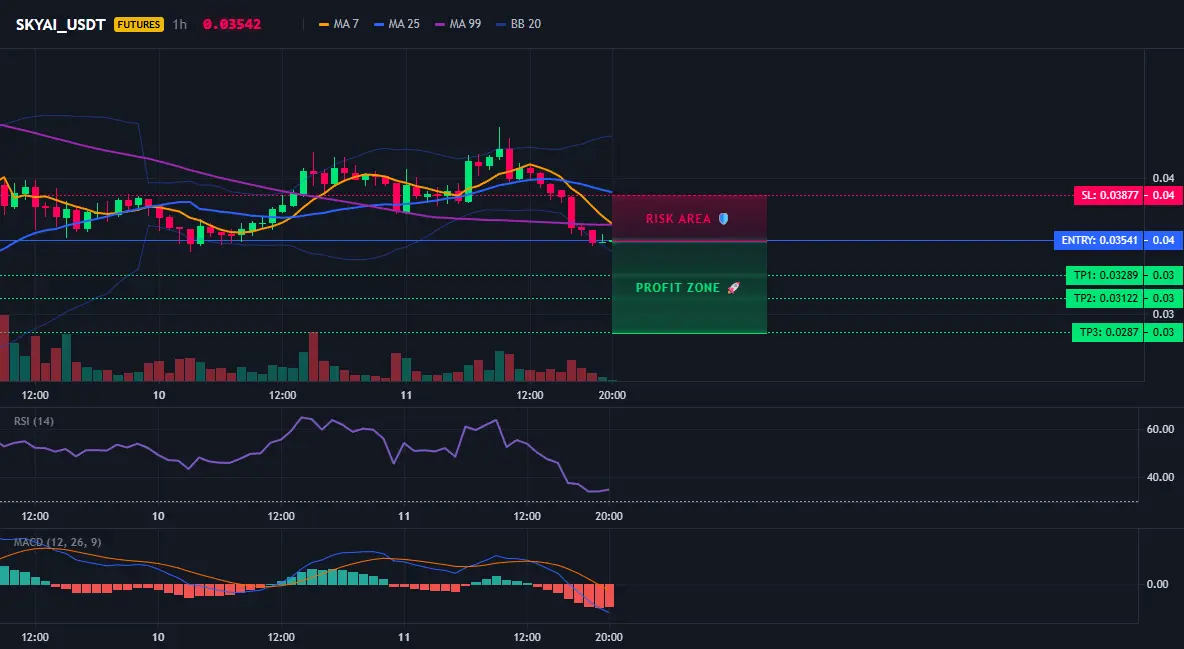Click the PROFIT ZONE text

(x=677, y=288)
